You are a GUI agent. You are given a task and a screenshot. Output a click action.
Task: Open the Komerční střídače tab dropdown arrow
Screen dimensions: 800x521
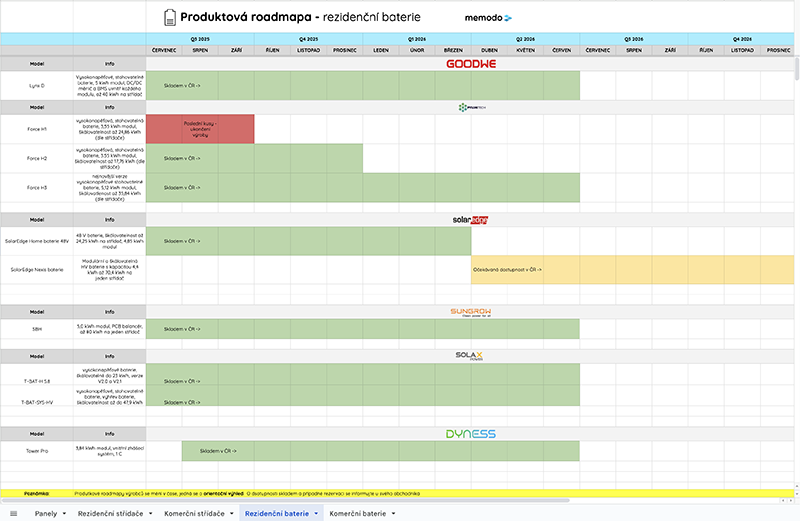232,513
